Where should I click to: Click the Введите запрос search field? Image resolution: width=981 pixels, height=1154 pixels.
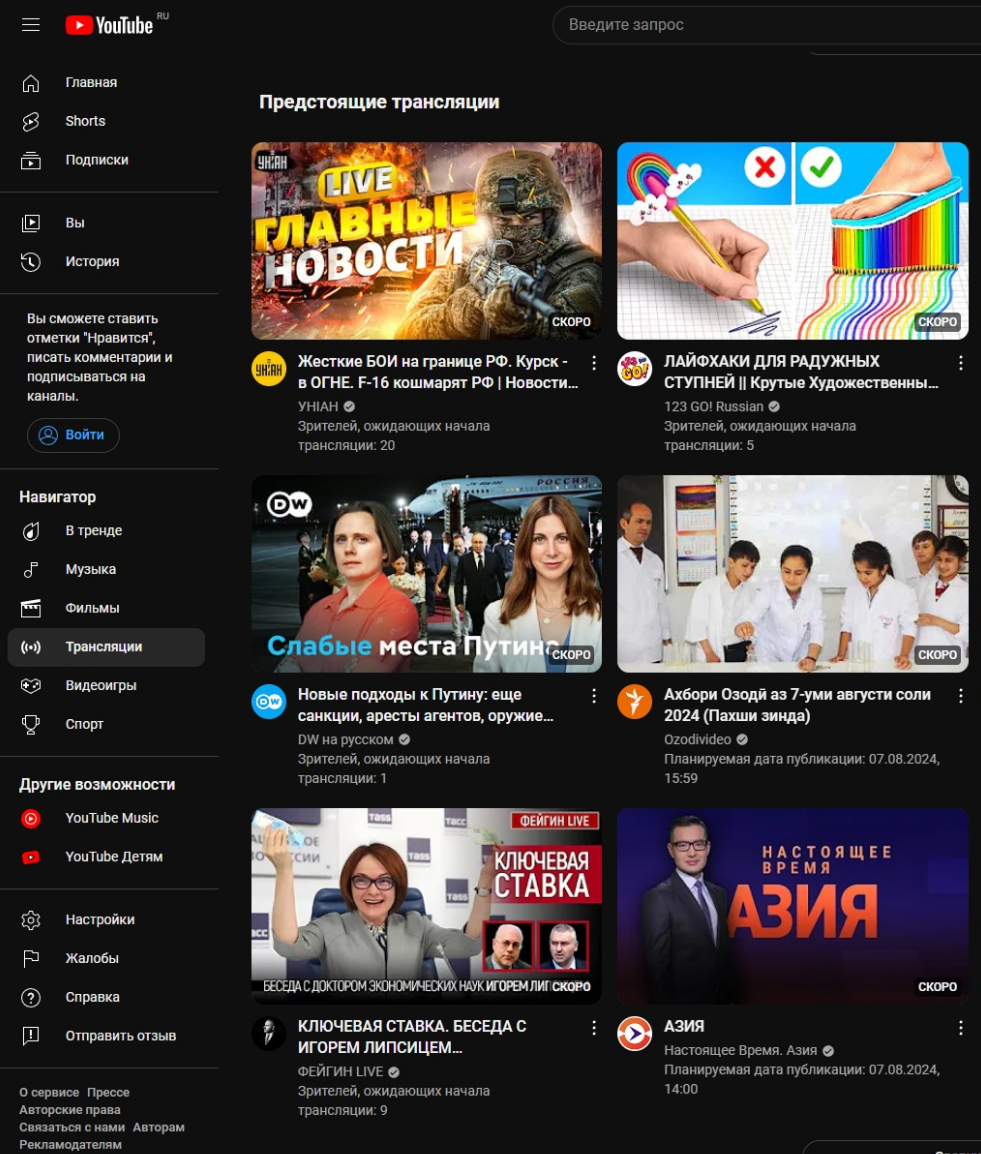coord(767,25)
